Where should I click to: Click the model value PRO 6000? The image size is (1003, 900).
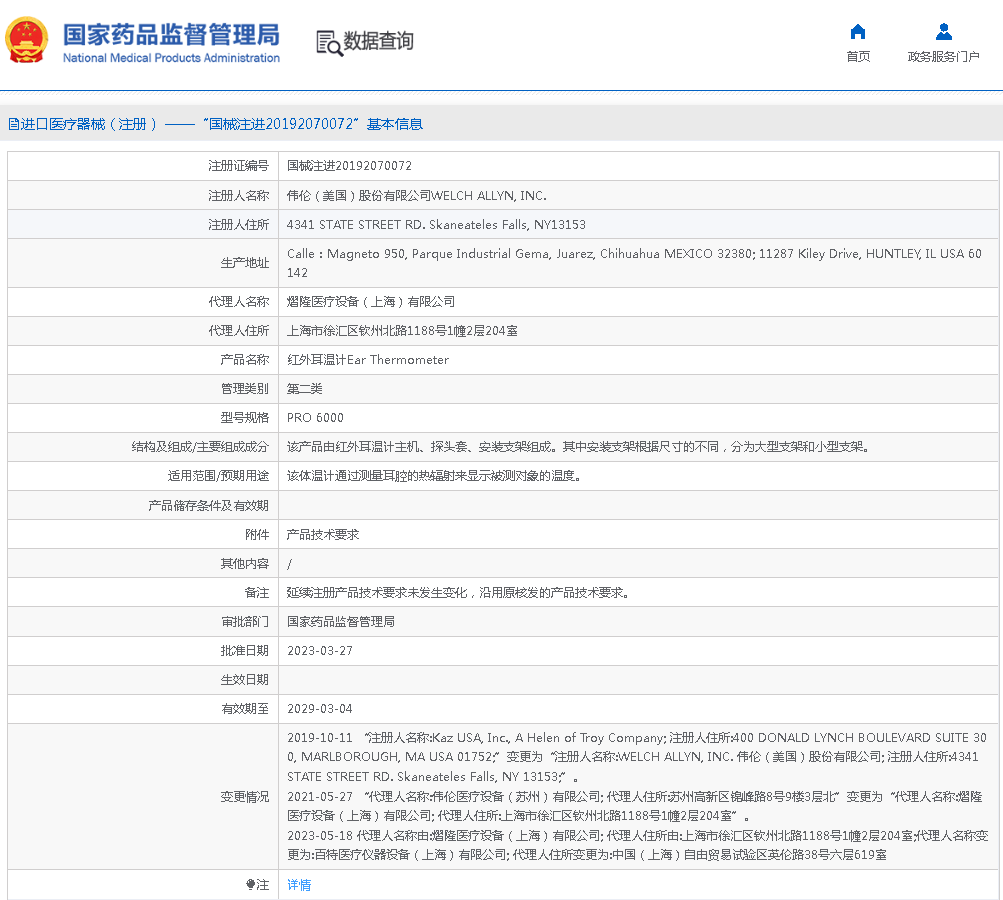(x=315, y=418)
